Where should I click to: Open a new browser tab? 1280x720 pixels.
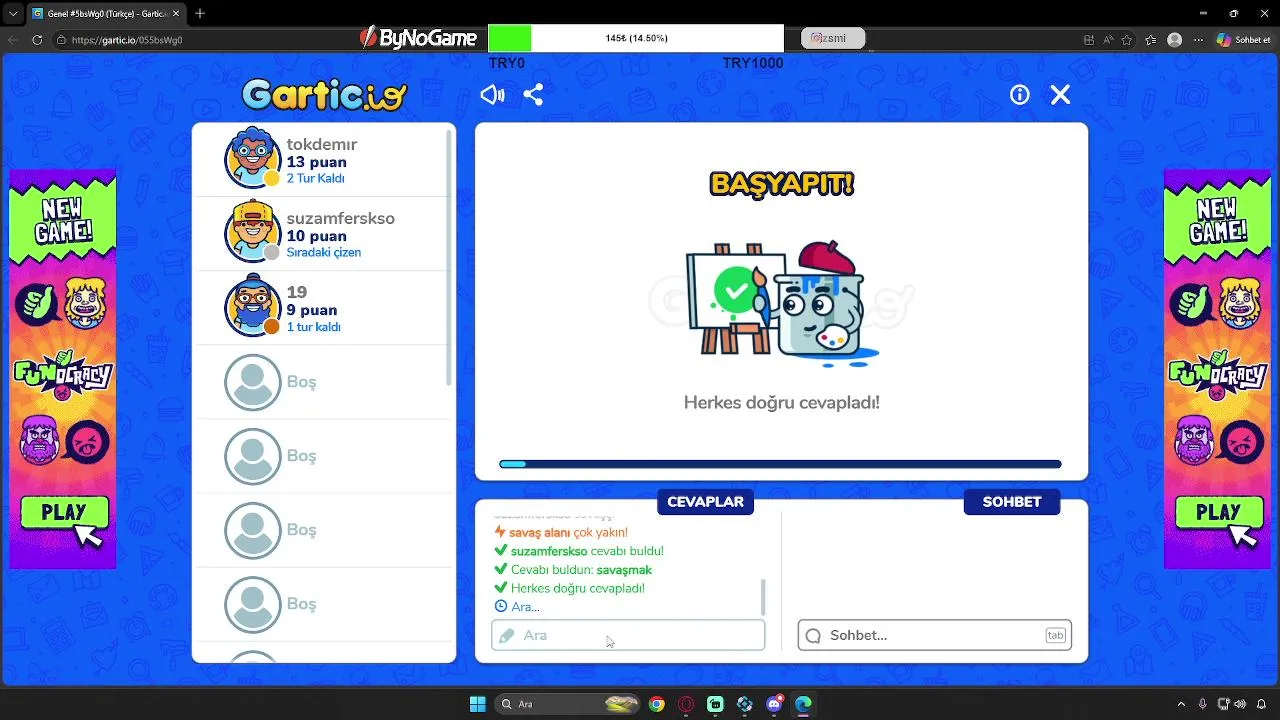pyautogui.click(x=200, y=13)
